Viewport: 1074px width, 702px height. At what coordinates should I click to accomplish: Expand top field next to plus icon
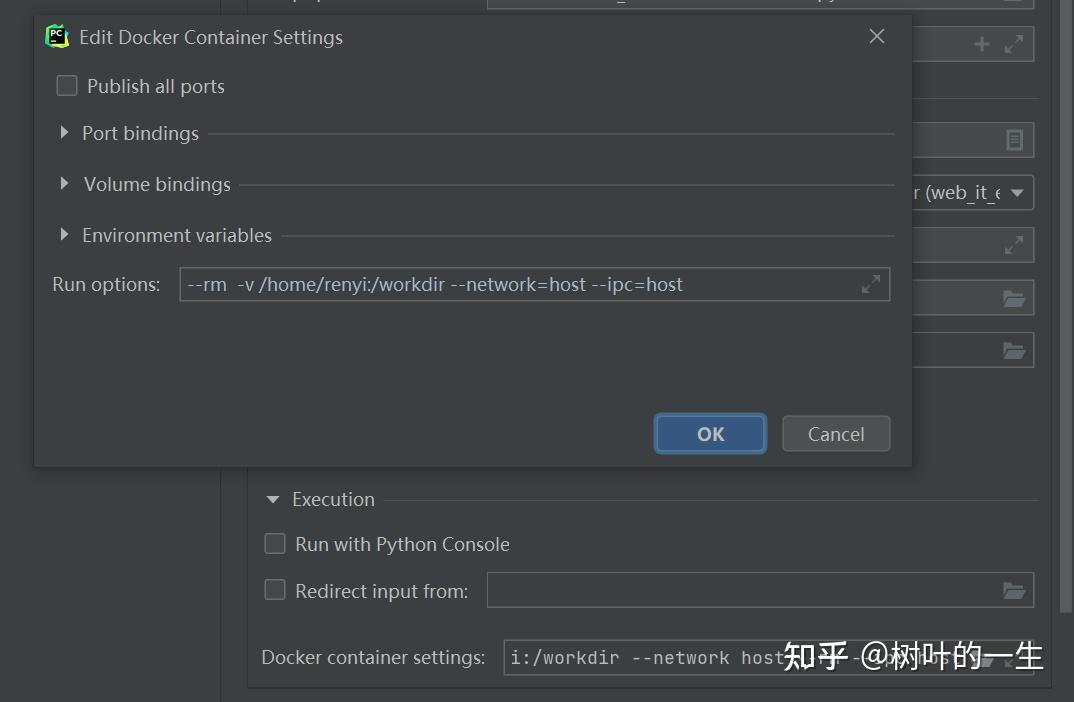point(1014,44)
